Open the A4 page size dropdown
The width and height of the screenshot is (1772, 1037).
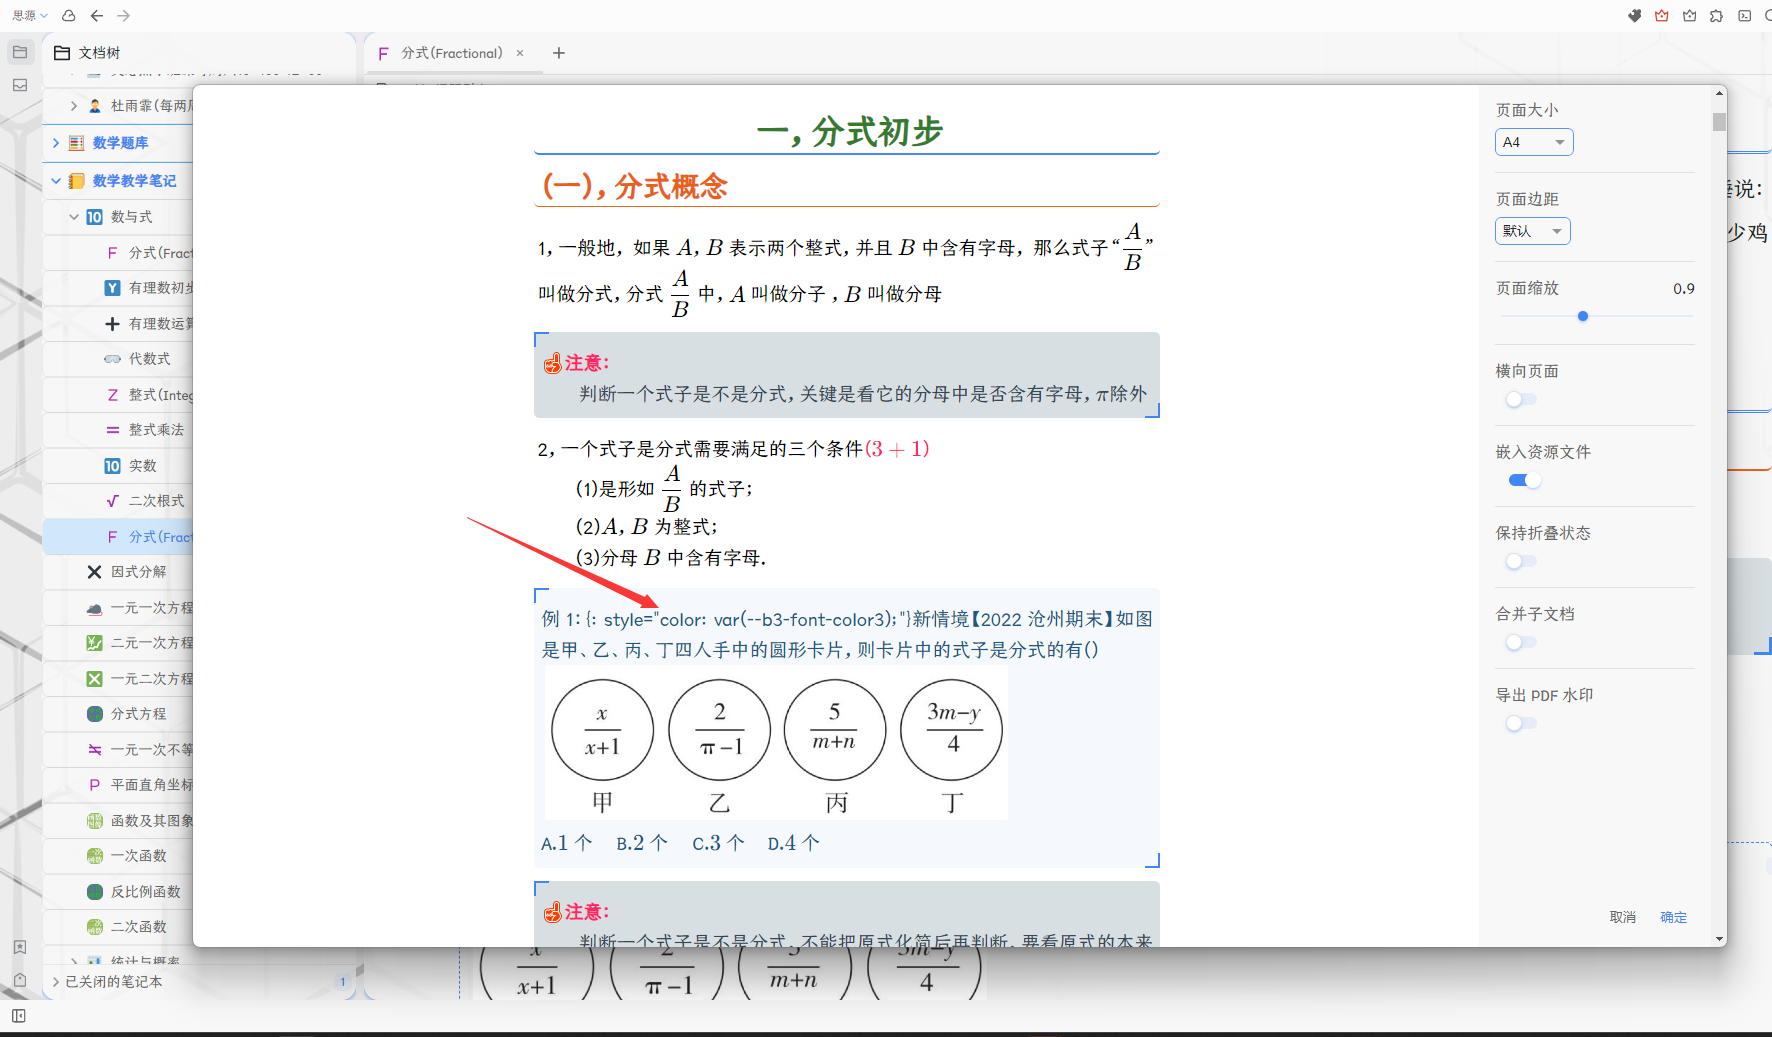tap(1534, 141)
